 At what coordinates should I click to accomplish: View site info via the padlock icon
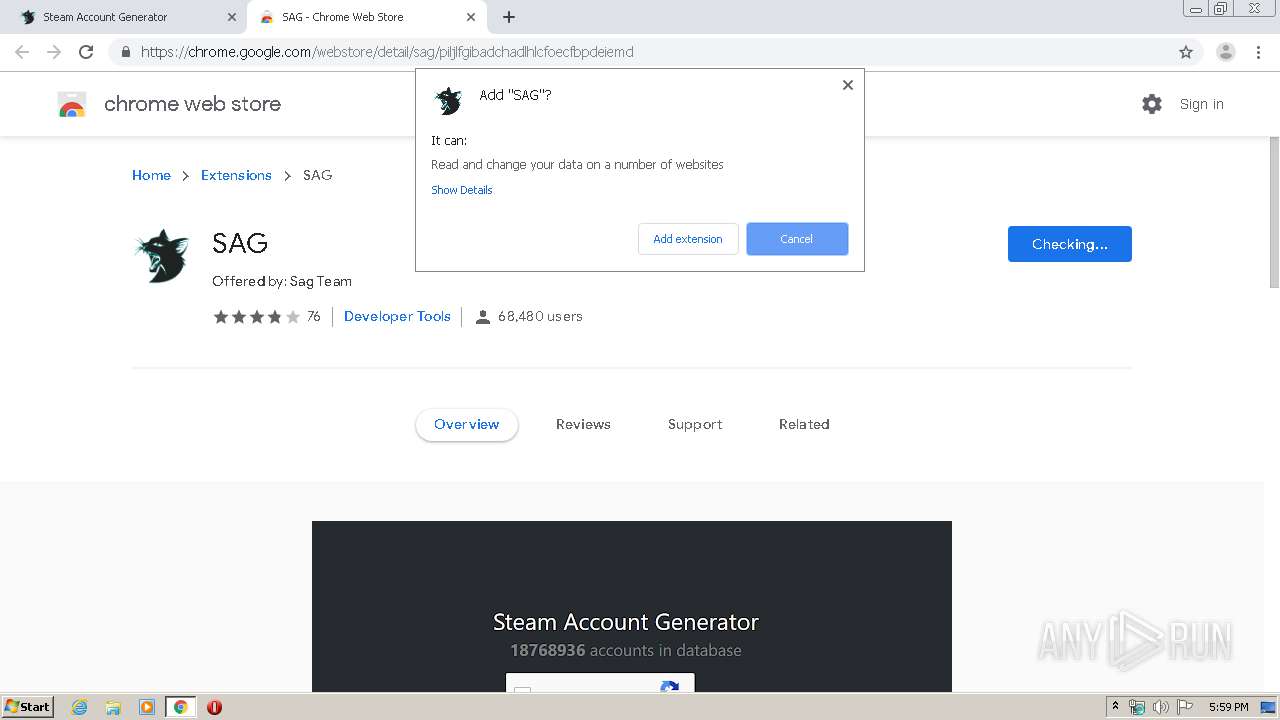[125, 52]
